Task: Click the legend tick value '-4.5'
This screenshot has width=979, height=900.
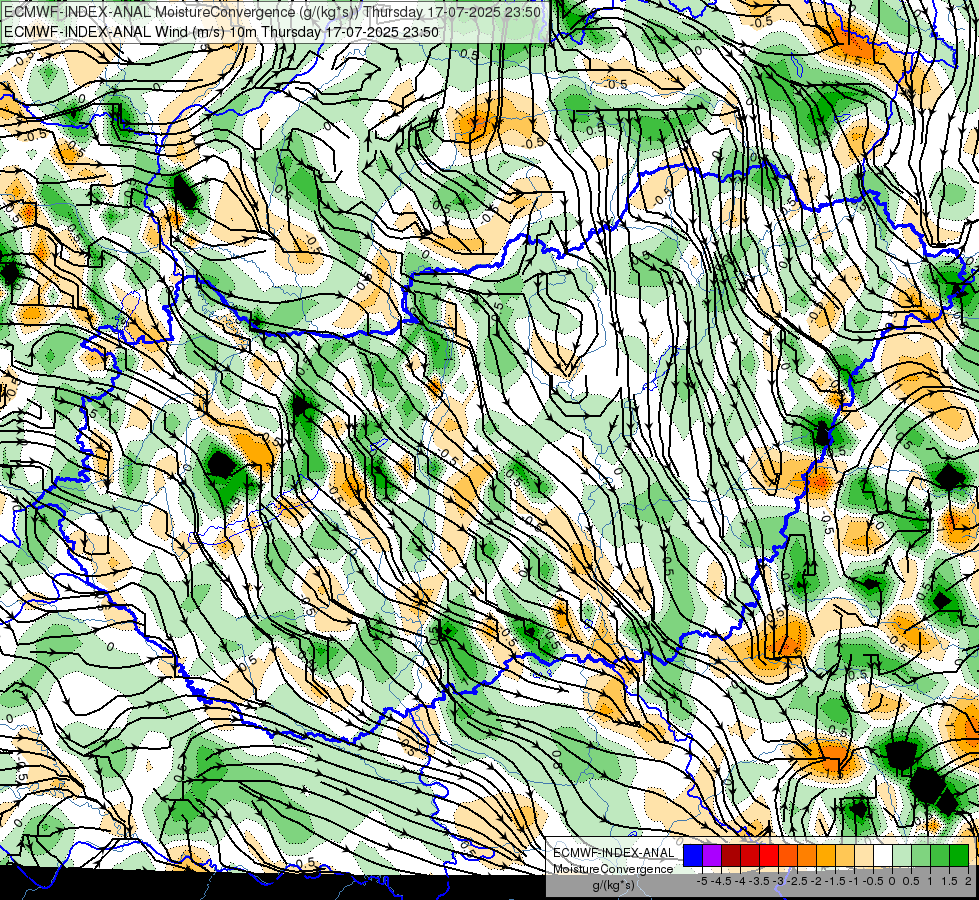Action: pos(721,881)
